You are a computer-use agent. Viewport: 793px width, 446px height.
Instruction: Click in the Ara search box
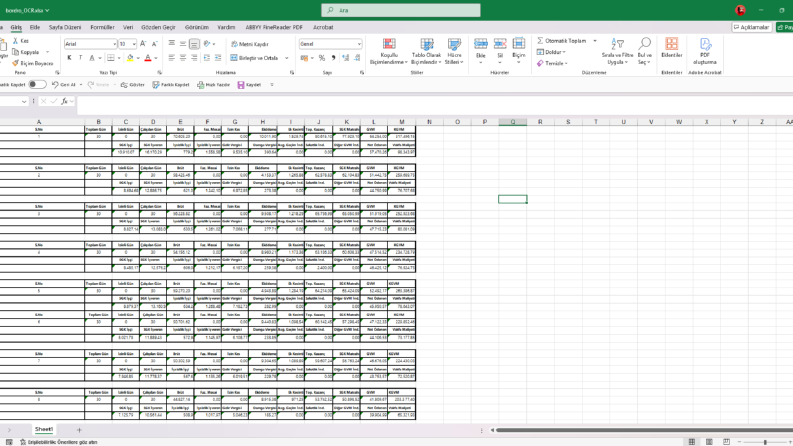pos(401,10)
